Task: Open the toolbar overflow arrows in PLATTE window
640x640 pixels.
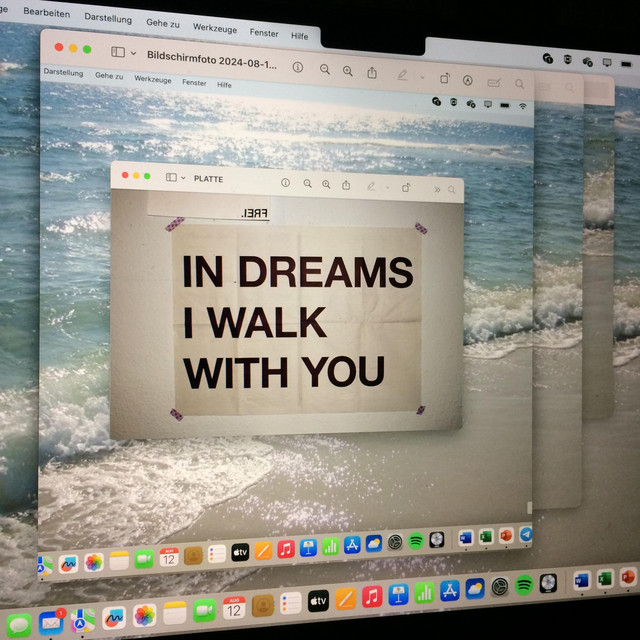Action: click(437, 189)
